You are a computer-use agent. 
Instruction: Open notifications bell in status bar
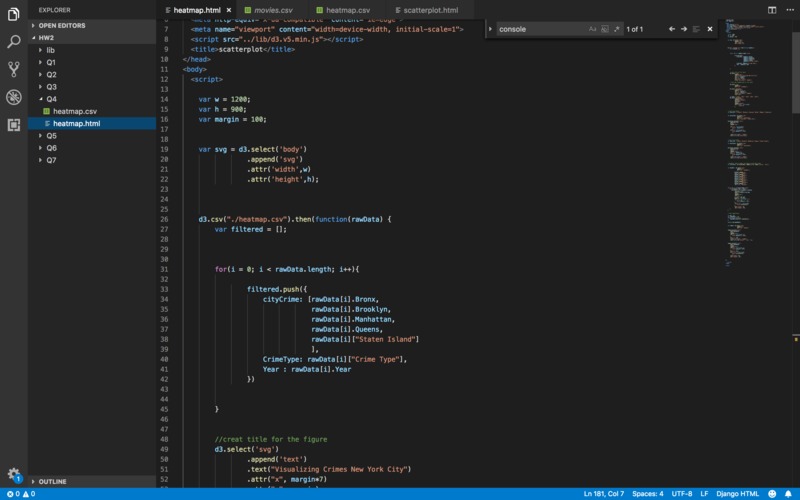pos(788,494)
